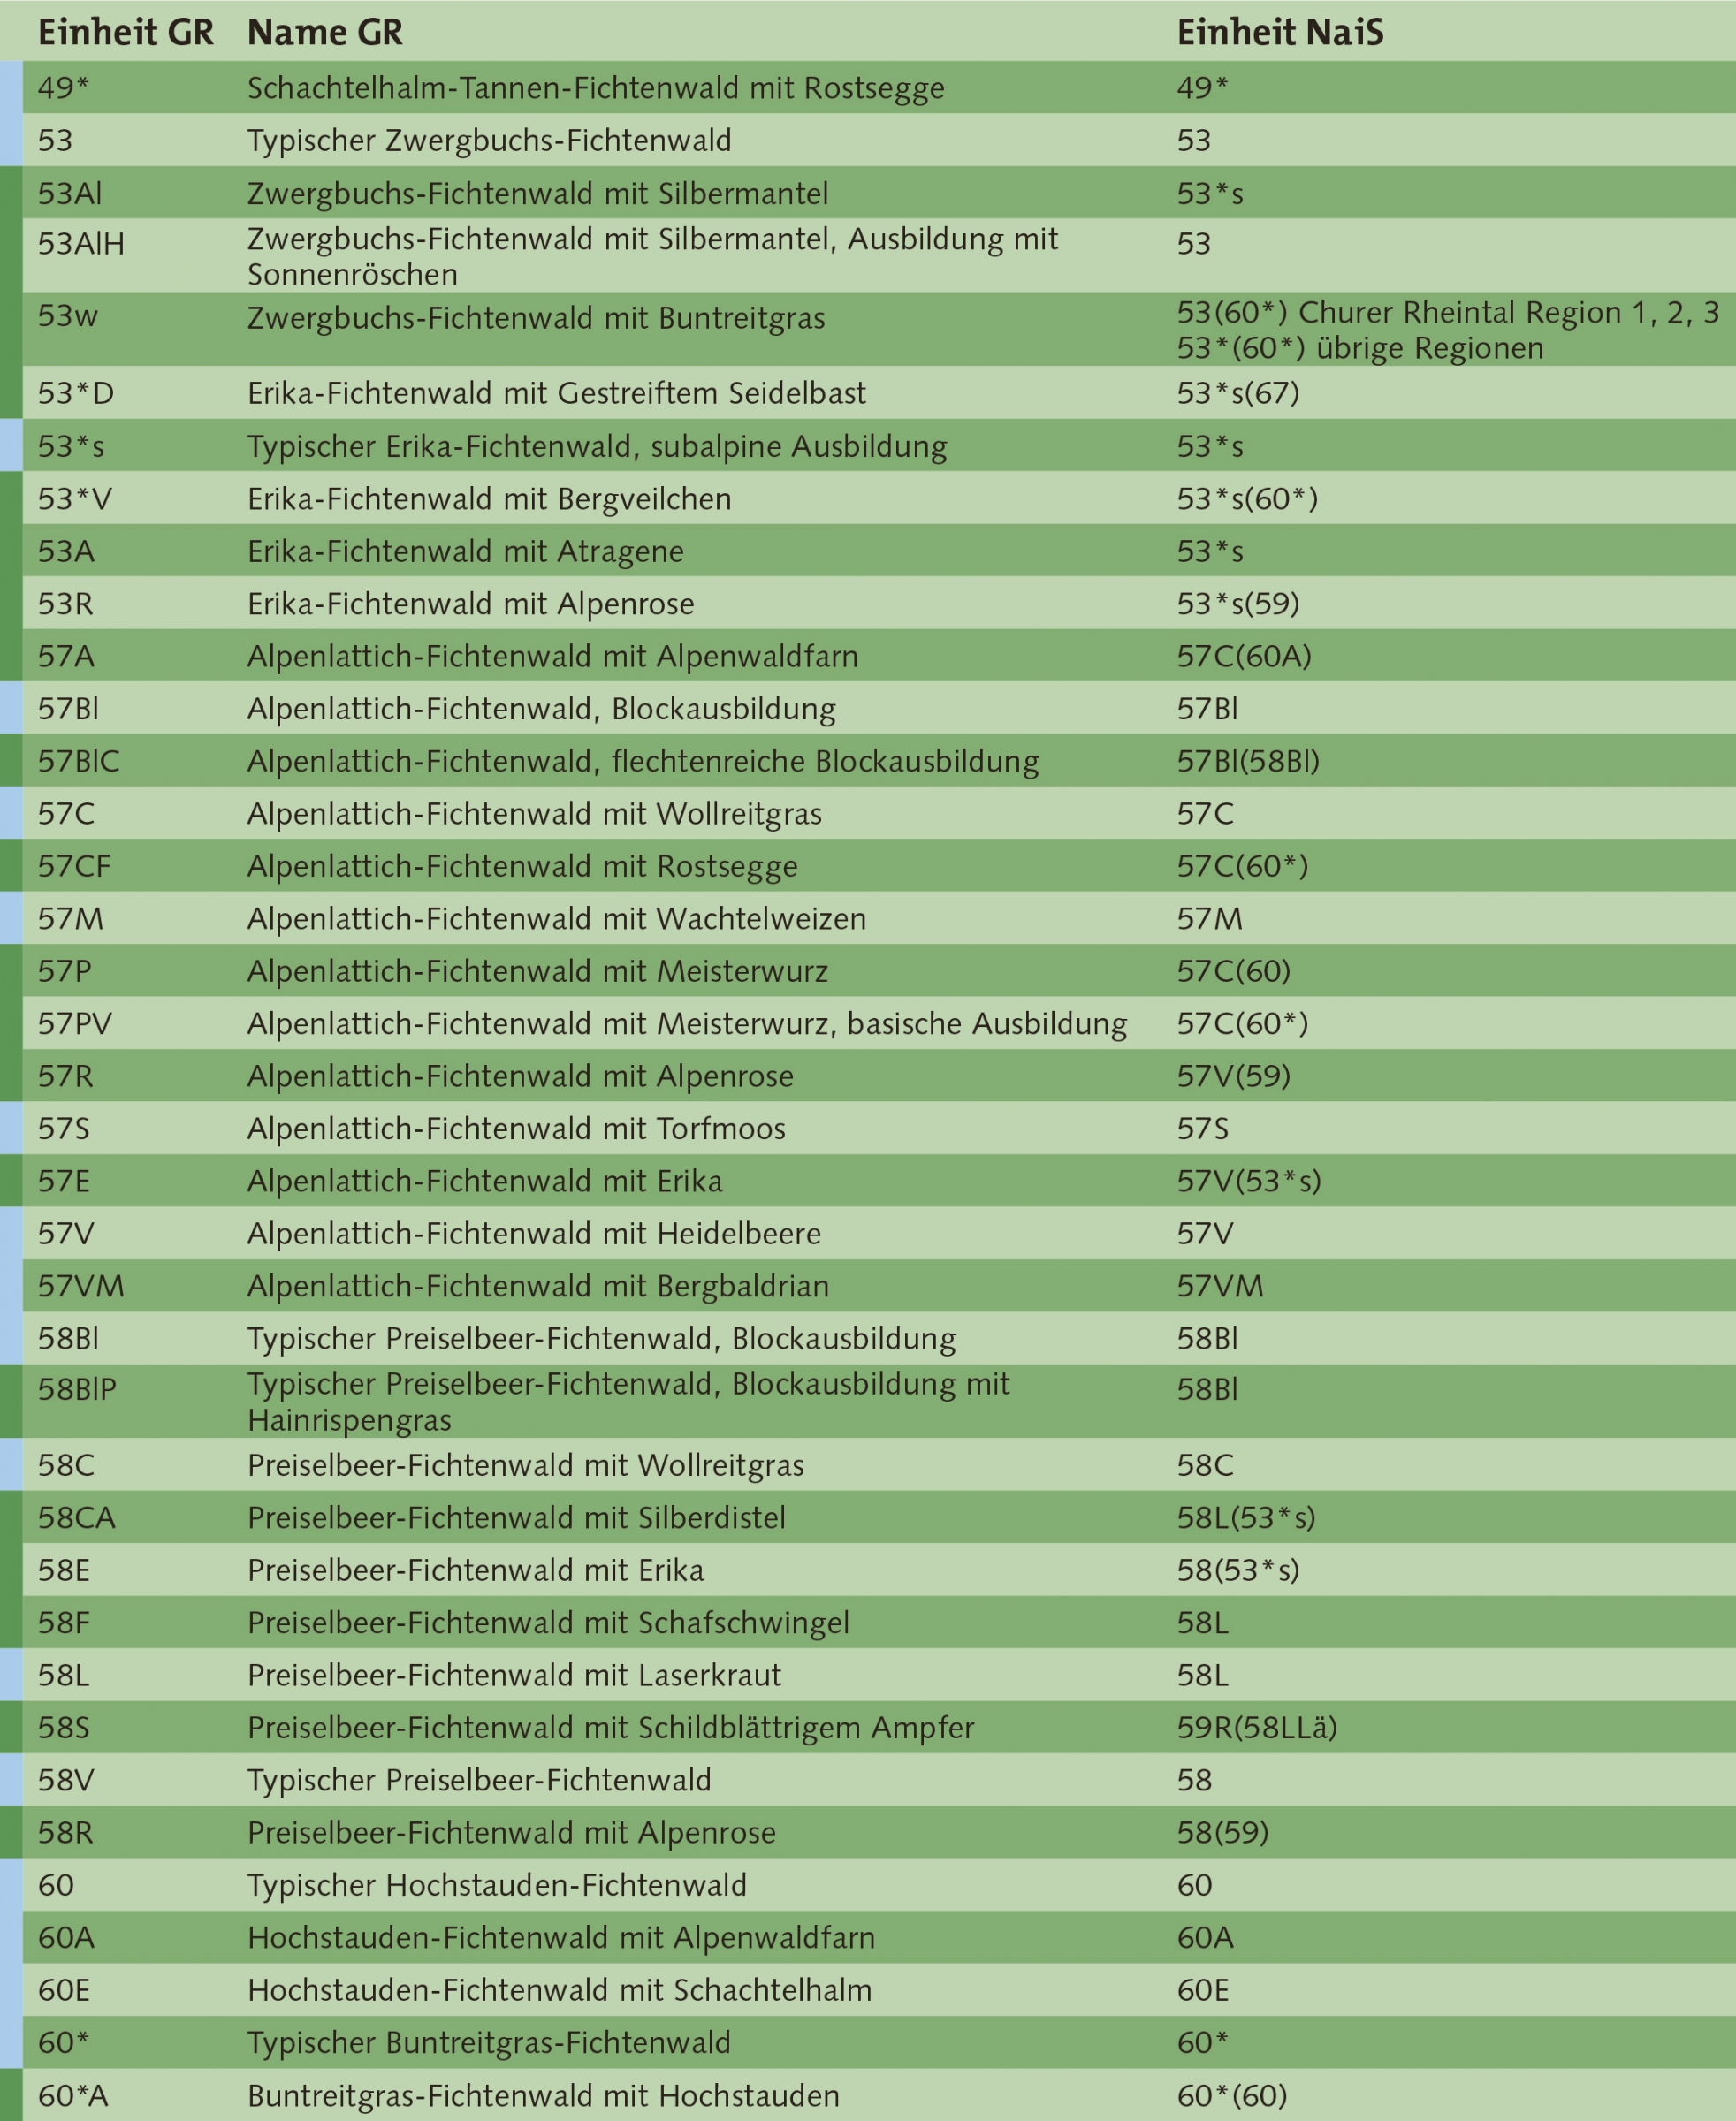Click the 'Einheit NaiS' column header
Viewport: 1736px width, 2121px height.
(x=1280, y=32)
